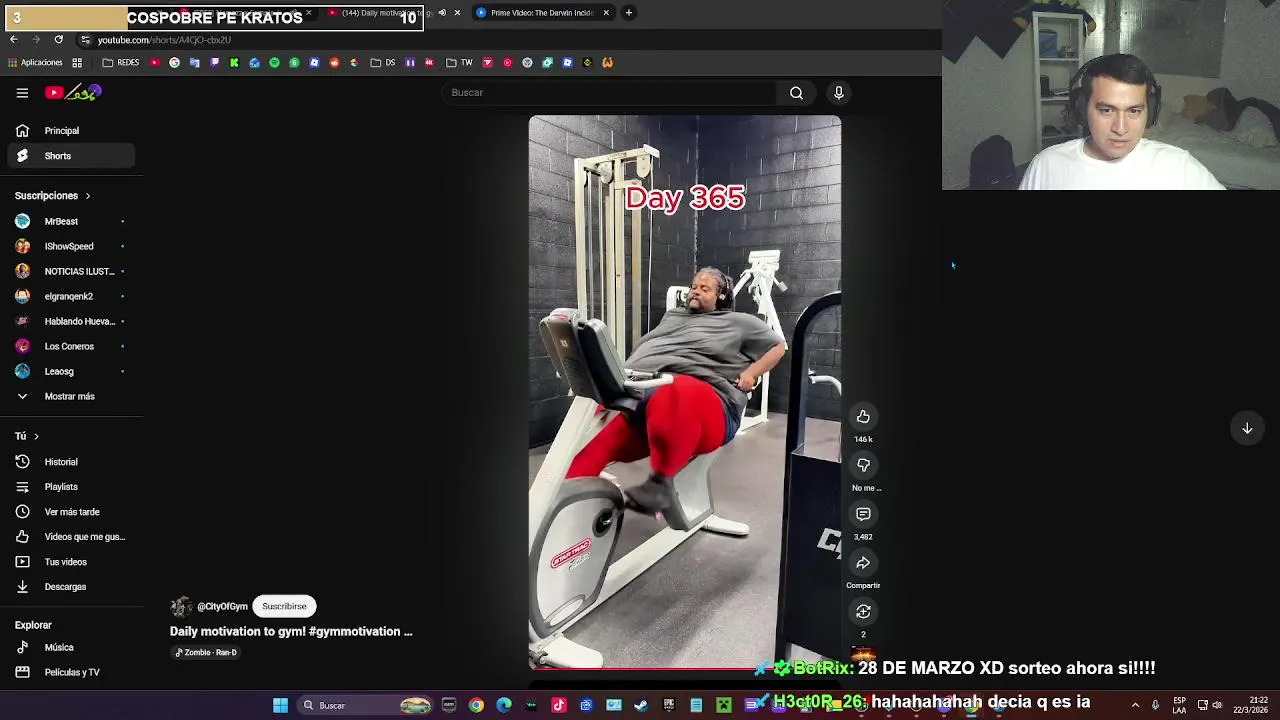The height and width of the screenshot is (720, 1280).
Task: Open Zombie - Ran-D sound link
Action: point(206,652)
